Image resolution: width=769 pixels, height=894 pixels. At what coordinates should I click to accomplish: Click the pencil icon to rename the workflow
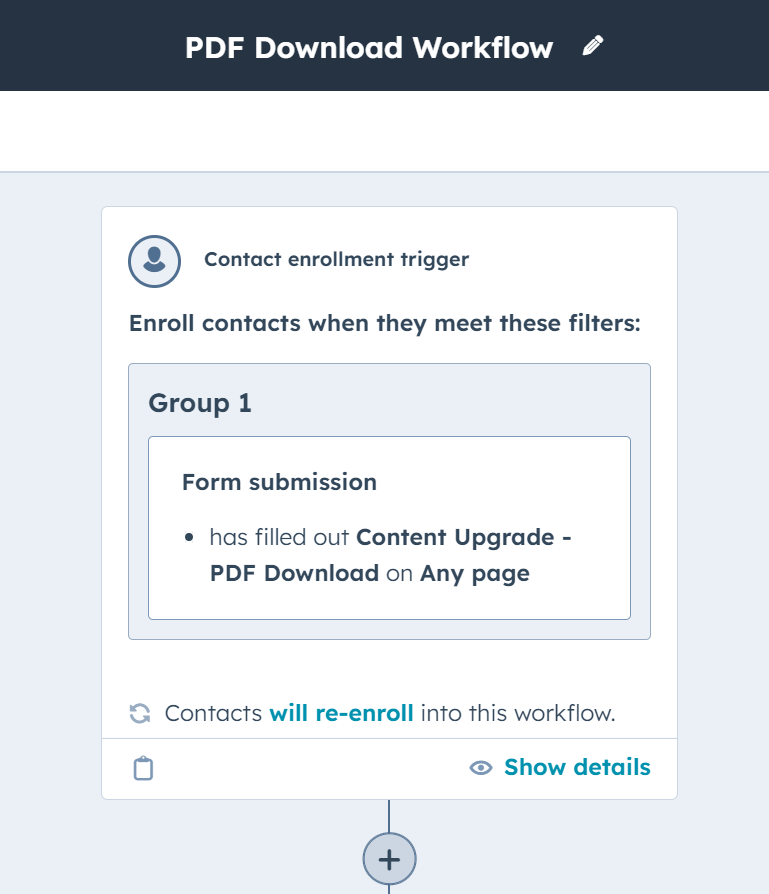click(594, 44)
